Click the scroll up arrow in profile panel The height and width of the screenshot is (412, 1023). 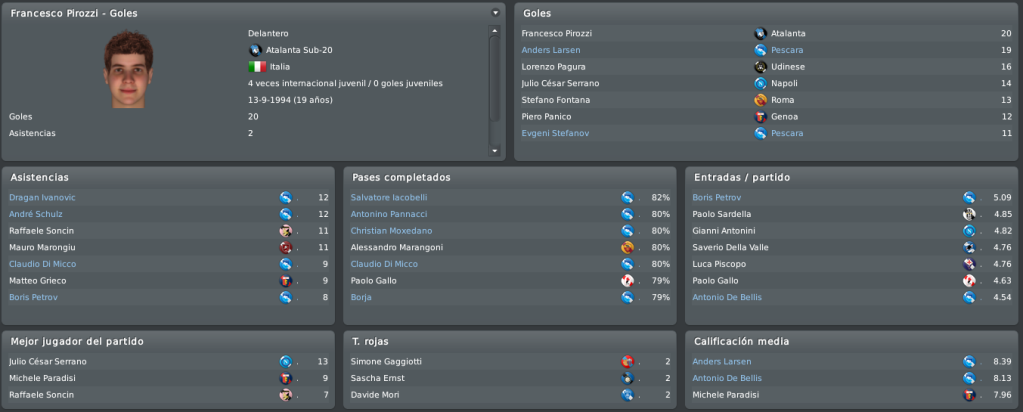[495, 31]
